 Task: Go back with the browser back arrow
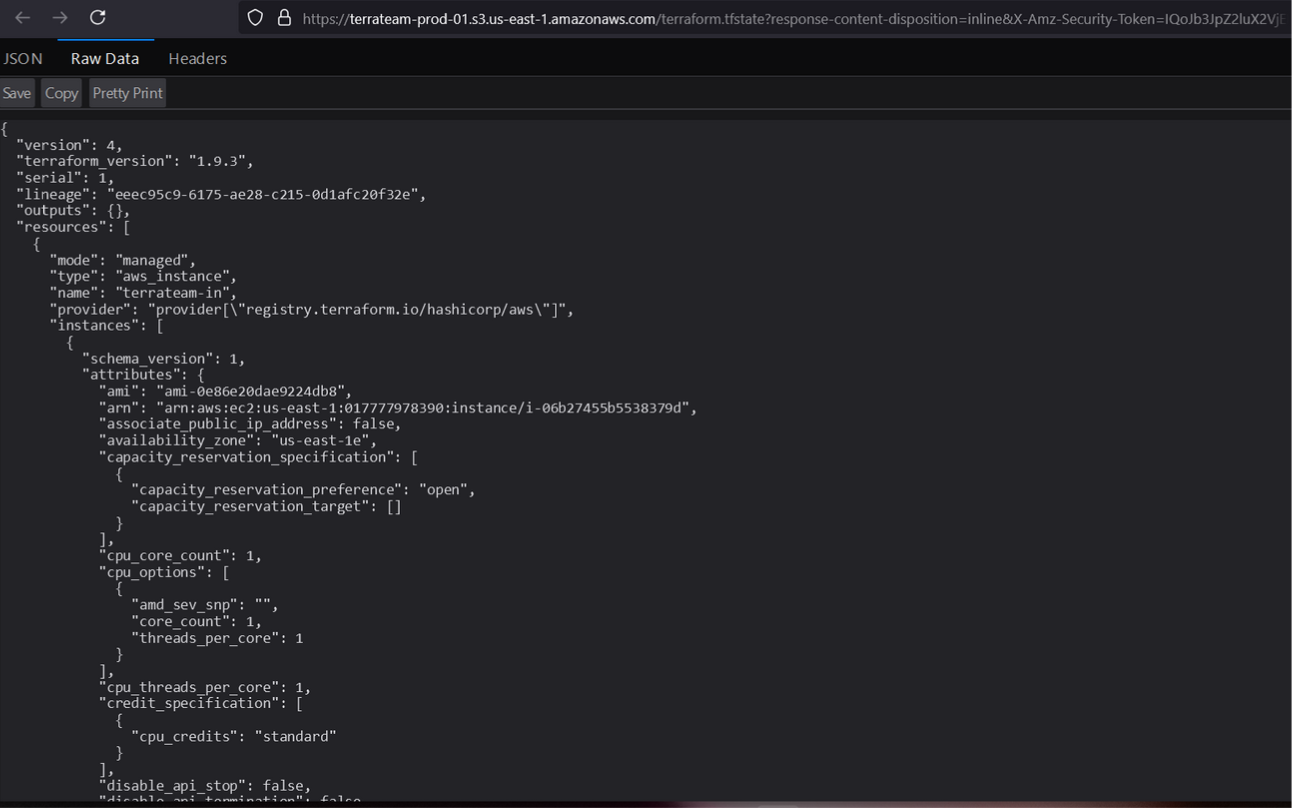click(22, 18)
